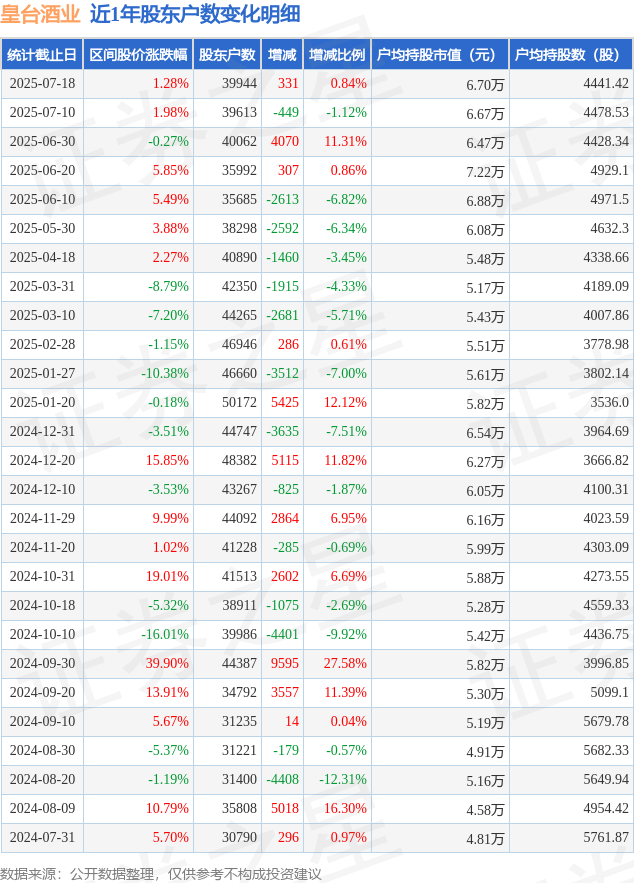Select the 2024-12-20 date row
The height and width of the screenshot is (883, 634).
[x=317, y=461]
